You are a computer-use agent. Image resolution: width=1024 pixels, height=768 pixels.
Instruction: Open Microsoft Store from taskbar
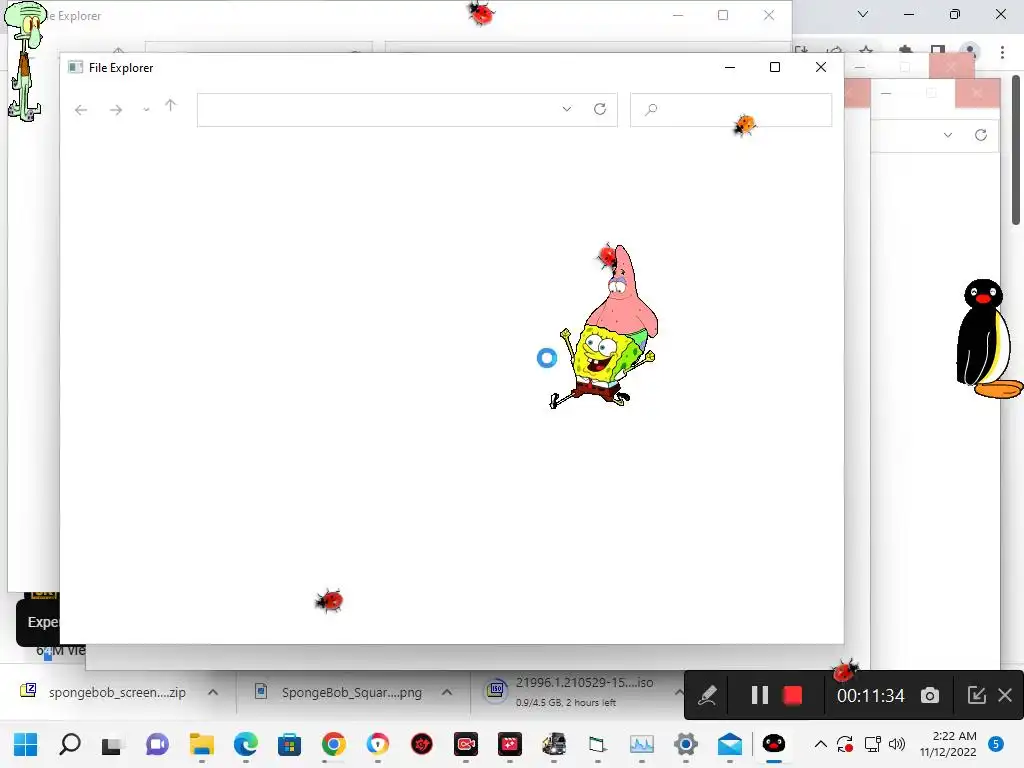pos(289,744)
